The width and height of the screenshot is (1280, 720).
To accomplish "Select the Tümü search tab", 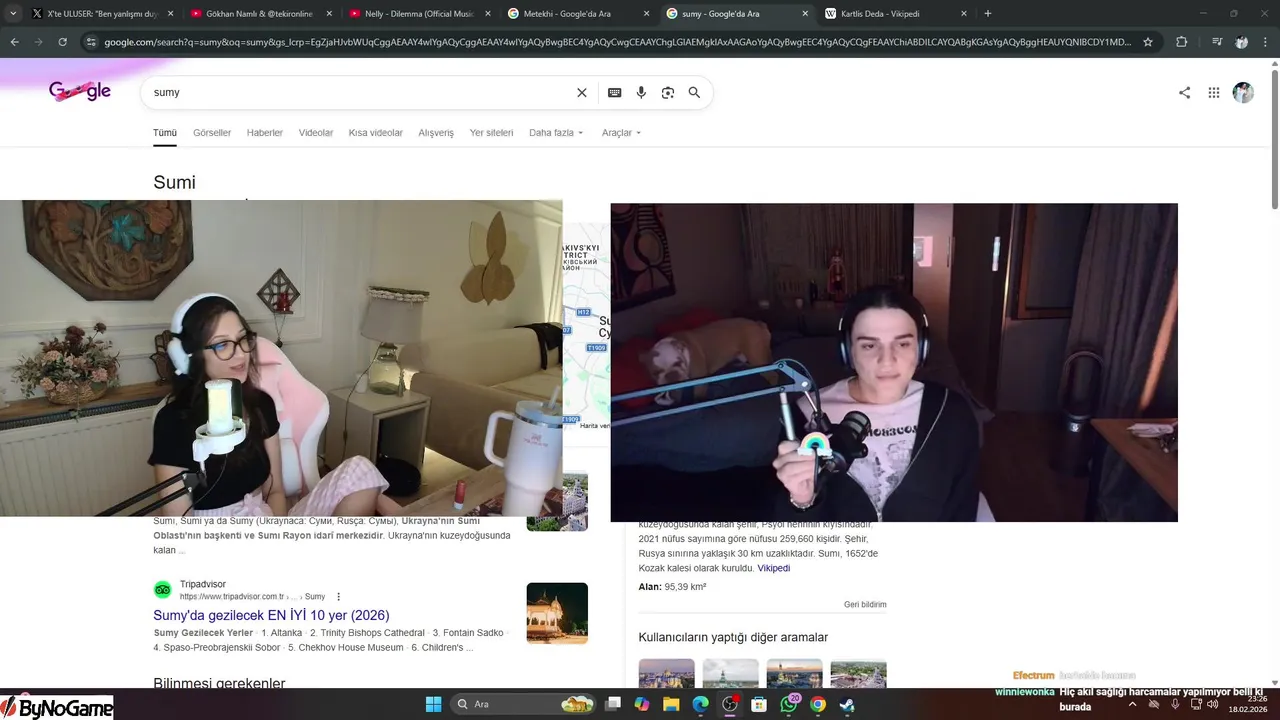I will click(x=165, y=133).
